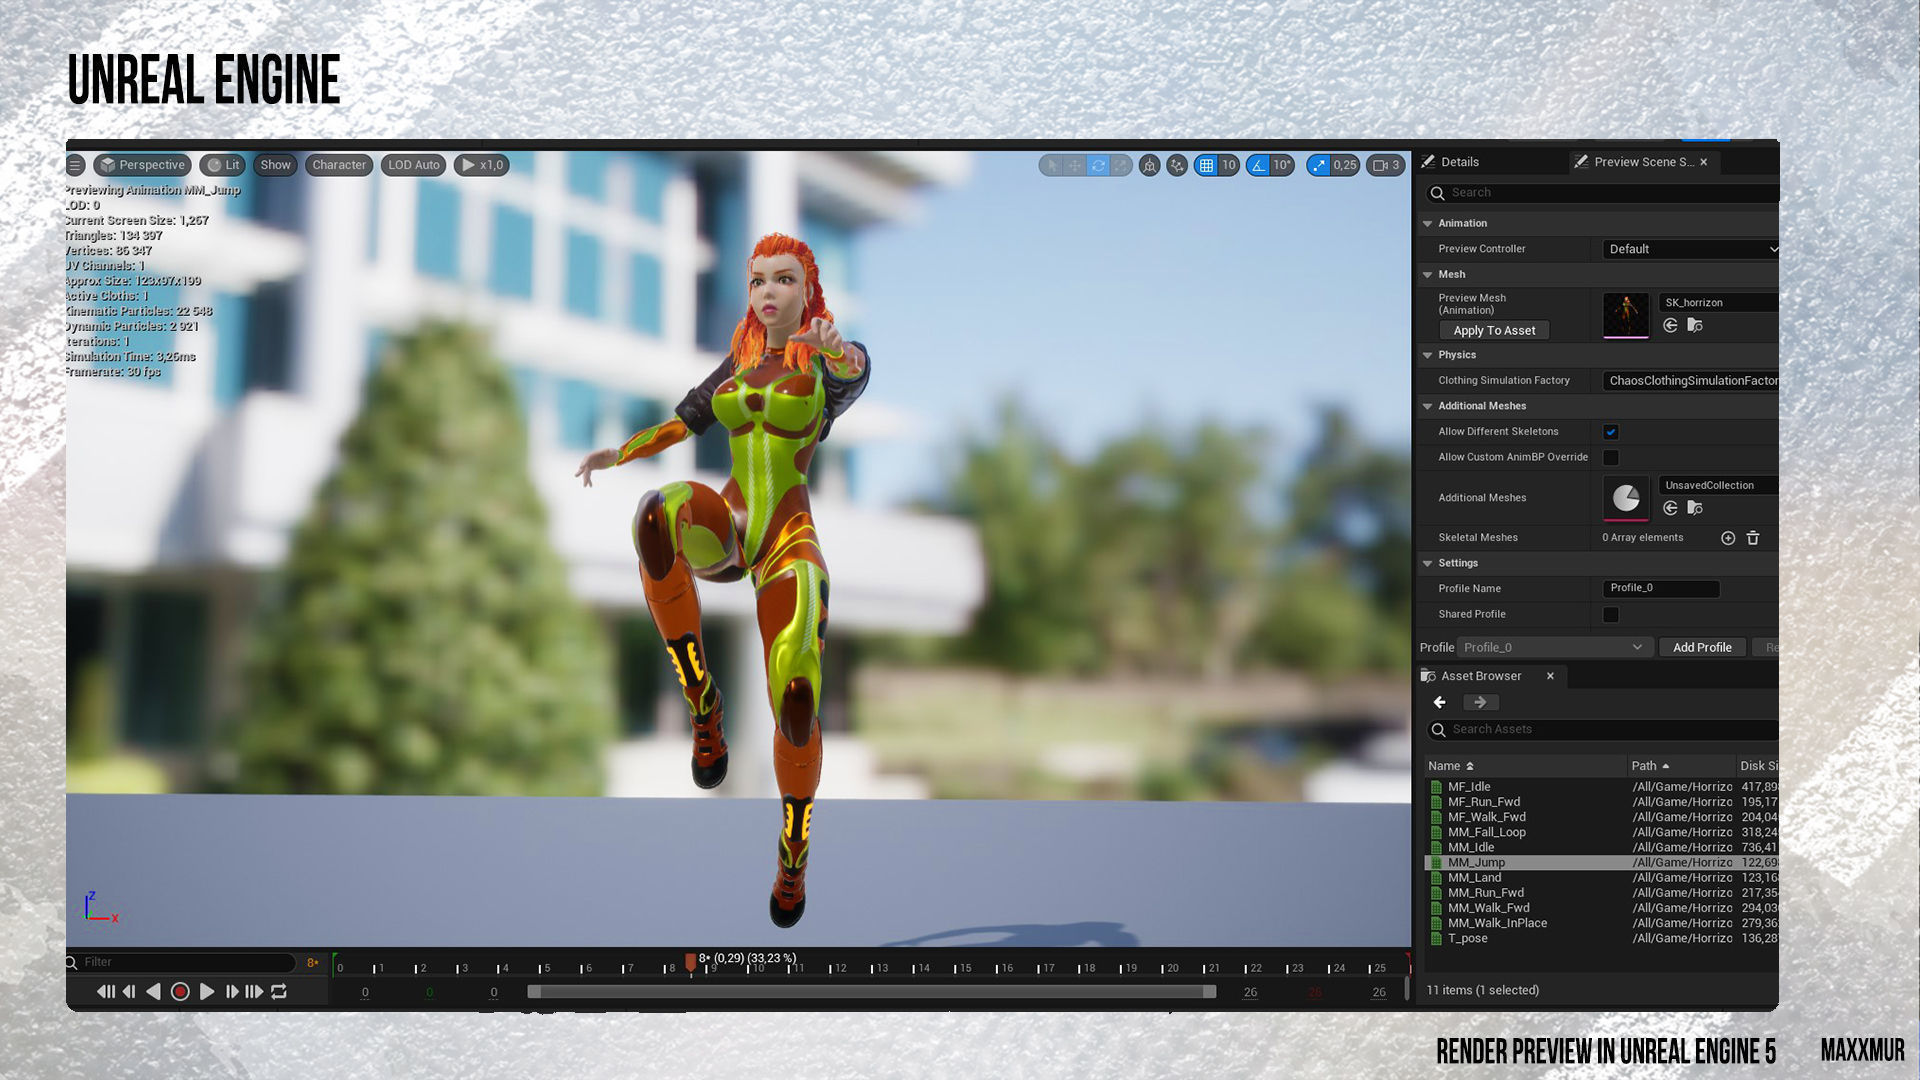Collapse the Animation section

pyautogui.click(x=1428, y=223)
